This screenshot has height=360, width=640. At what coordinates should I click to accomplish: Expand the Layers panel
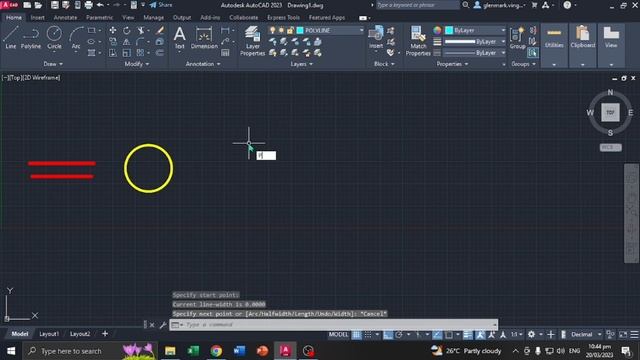point(302,64)
